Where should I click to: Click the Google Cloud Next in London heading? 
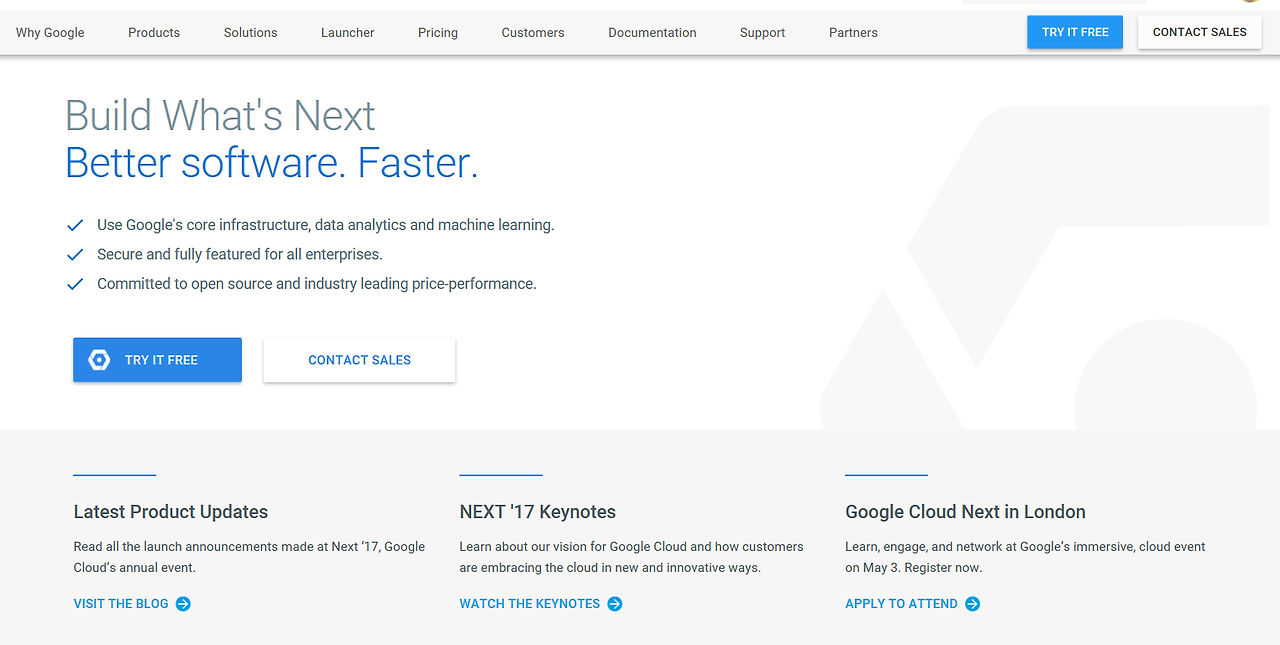pos(965,512)
